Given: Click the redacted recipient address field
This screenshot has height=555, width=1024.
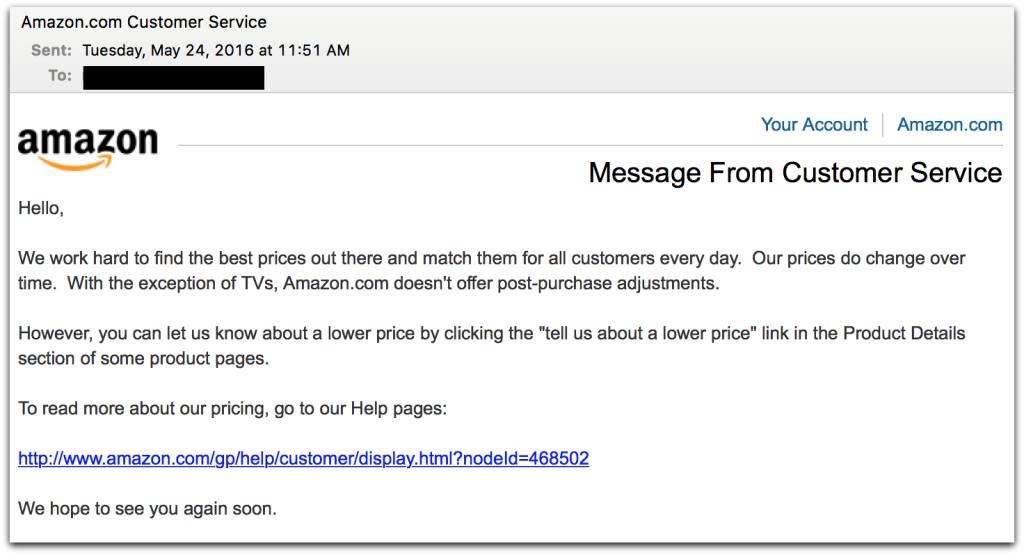Looking at the screenshot, I should coord(173,77).
